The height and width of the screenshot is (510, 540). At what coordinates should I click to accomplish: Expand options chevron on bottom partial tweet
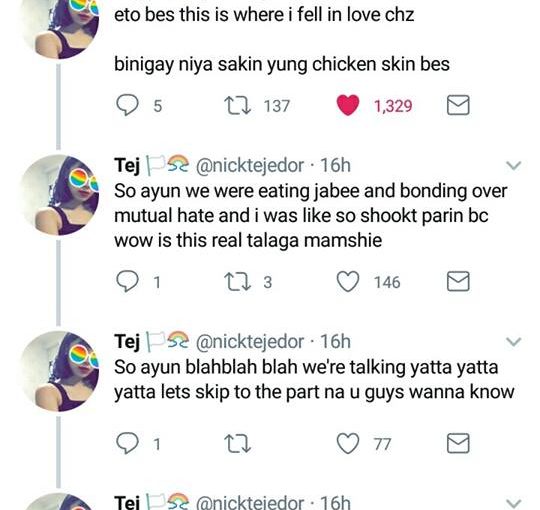coord(514,503)
